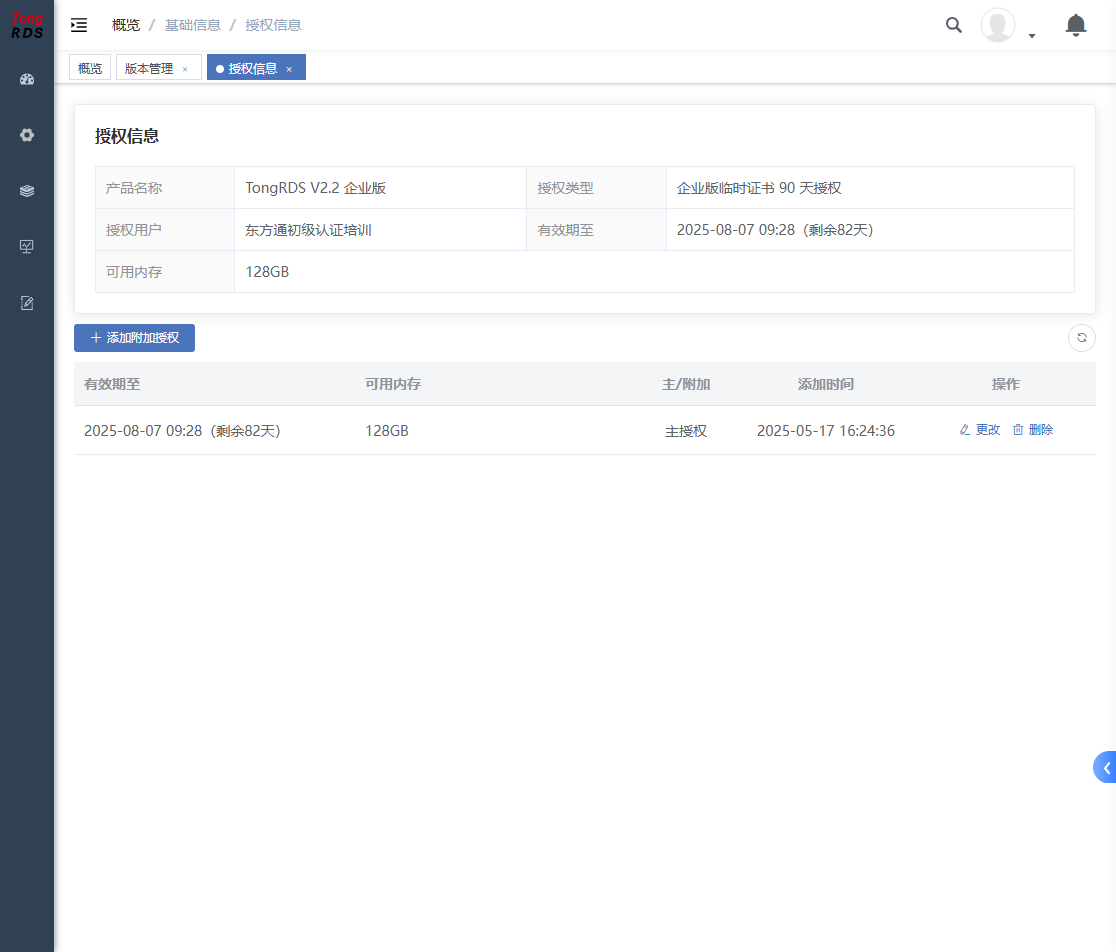1116x952 pixels.
Task: Click the 可用内存 column header
Action: click(x=393, y=384)
